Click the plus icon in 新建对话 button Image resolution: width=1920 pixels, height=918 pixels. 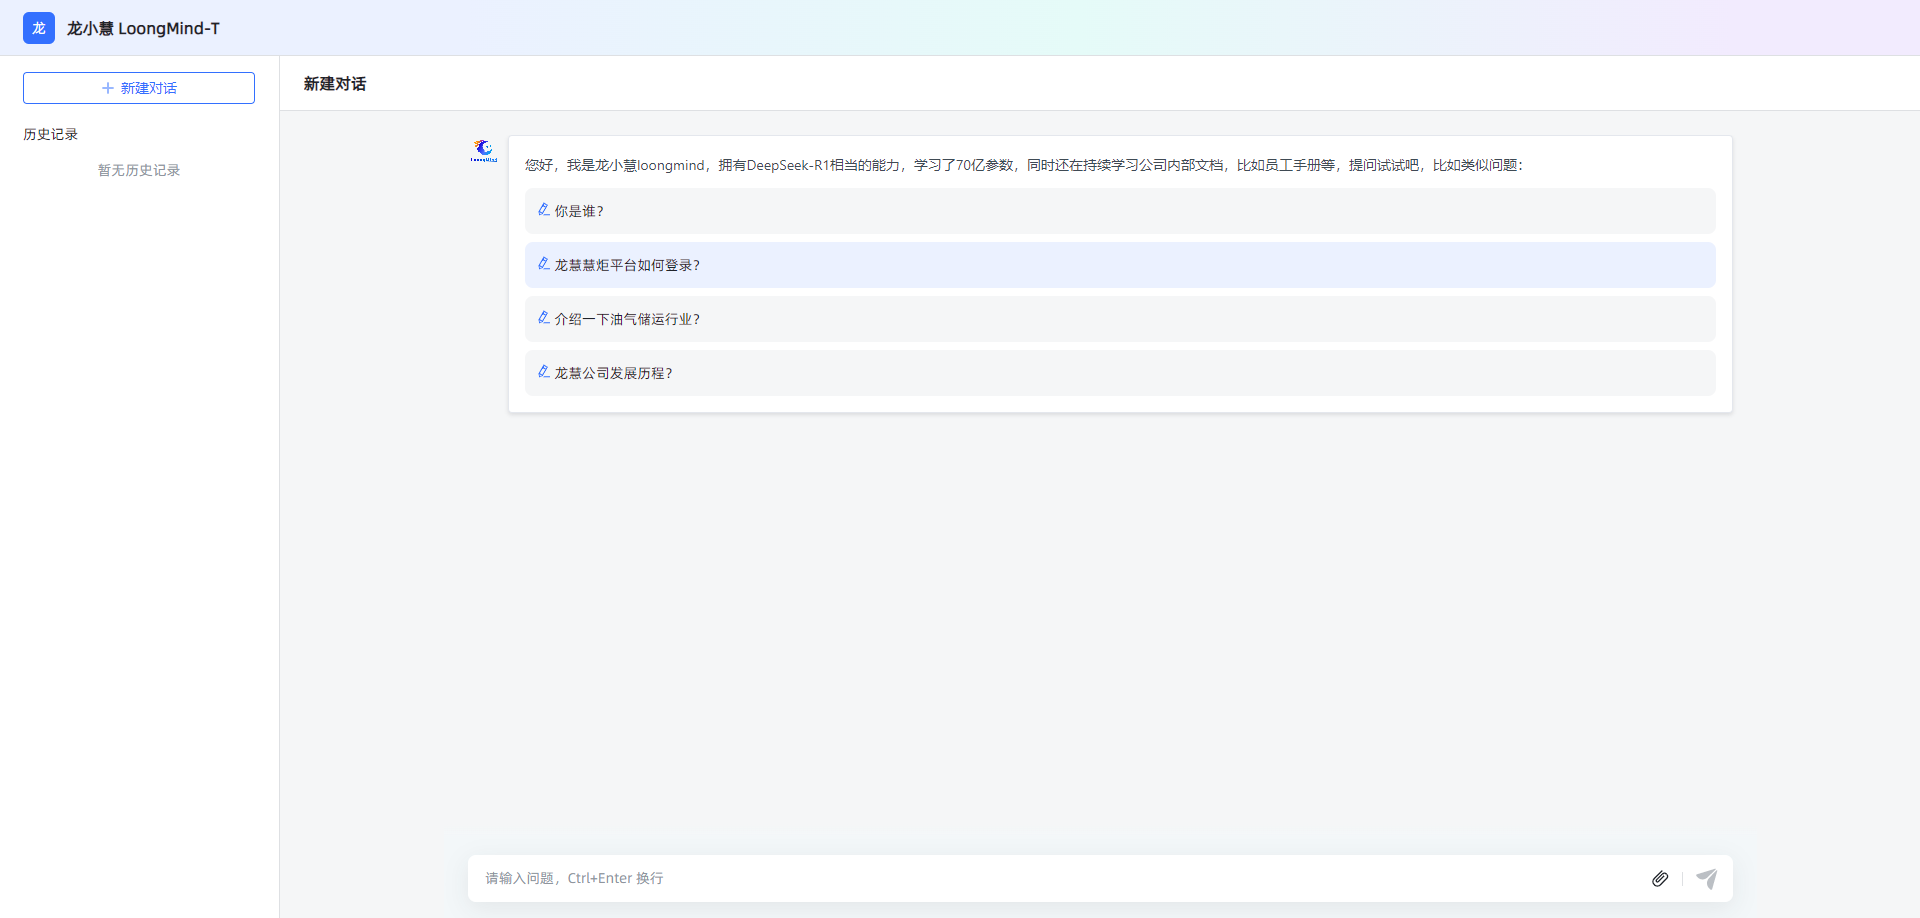click(108, 88)
